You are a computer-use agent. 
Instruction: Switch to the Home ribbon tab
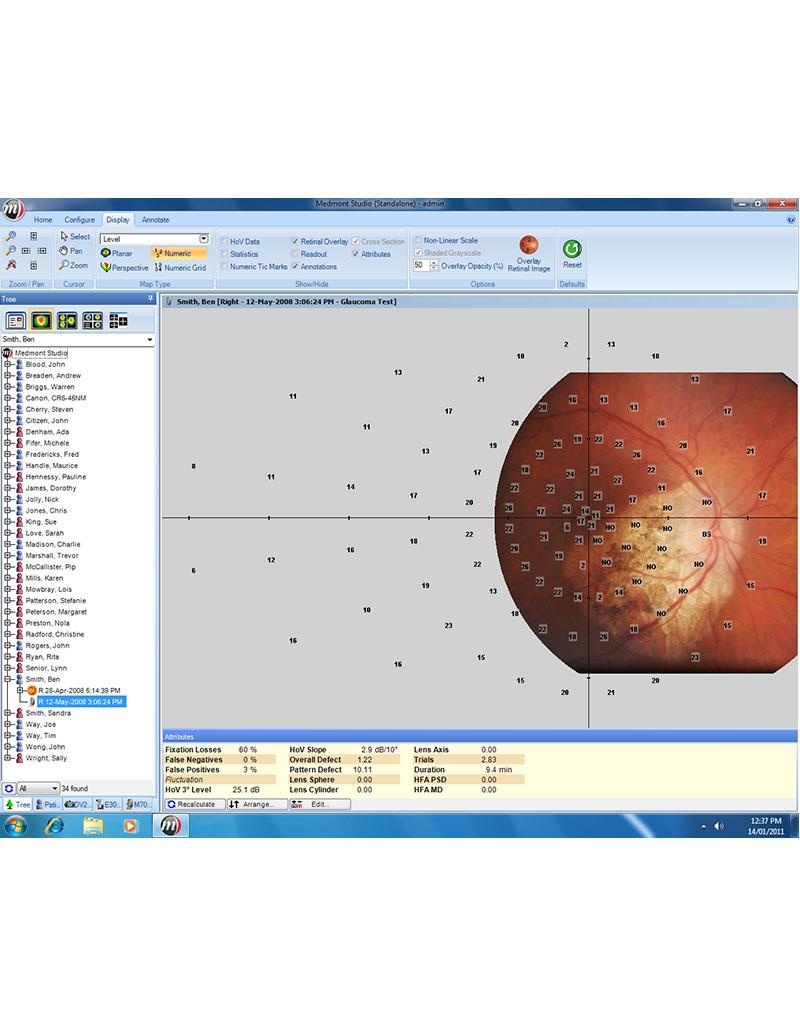click(43, 220)
